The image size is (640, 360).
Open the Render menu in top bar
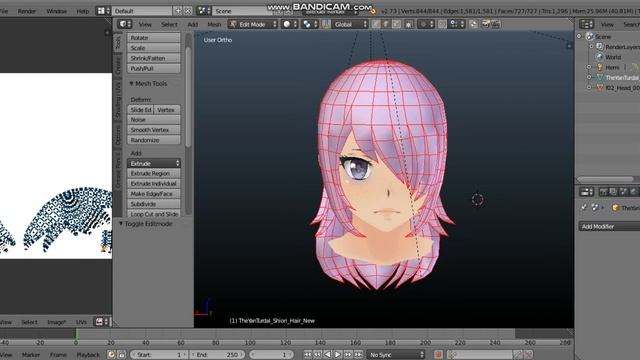[27, 11]
